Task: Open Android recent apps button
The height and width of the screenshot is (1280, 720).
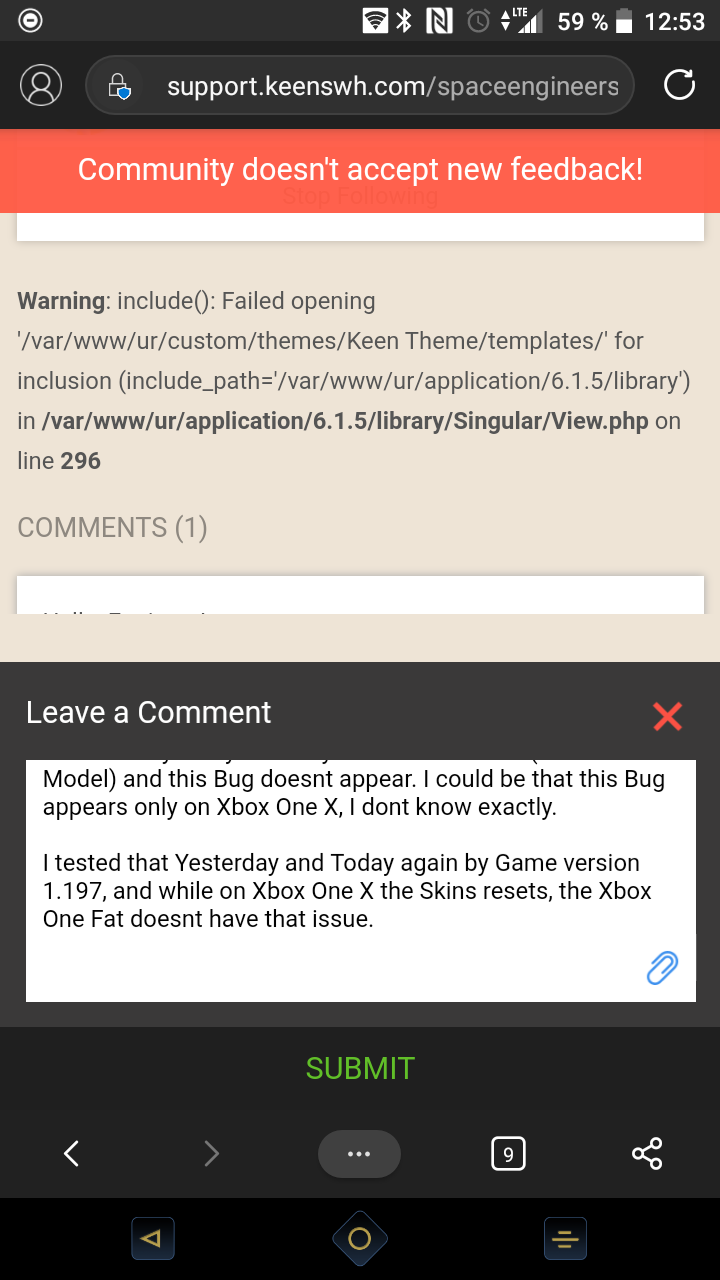Action: (565, 1239)
